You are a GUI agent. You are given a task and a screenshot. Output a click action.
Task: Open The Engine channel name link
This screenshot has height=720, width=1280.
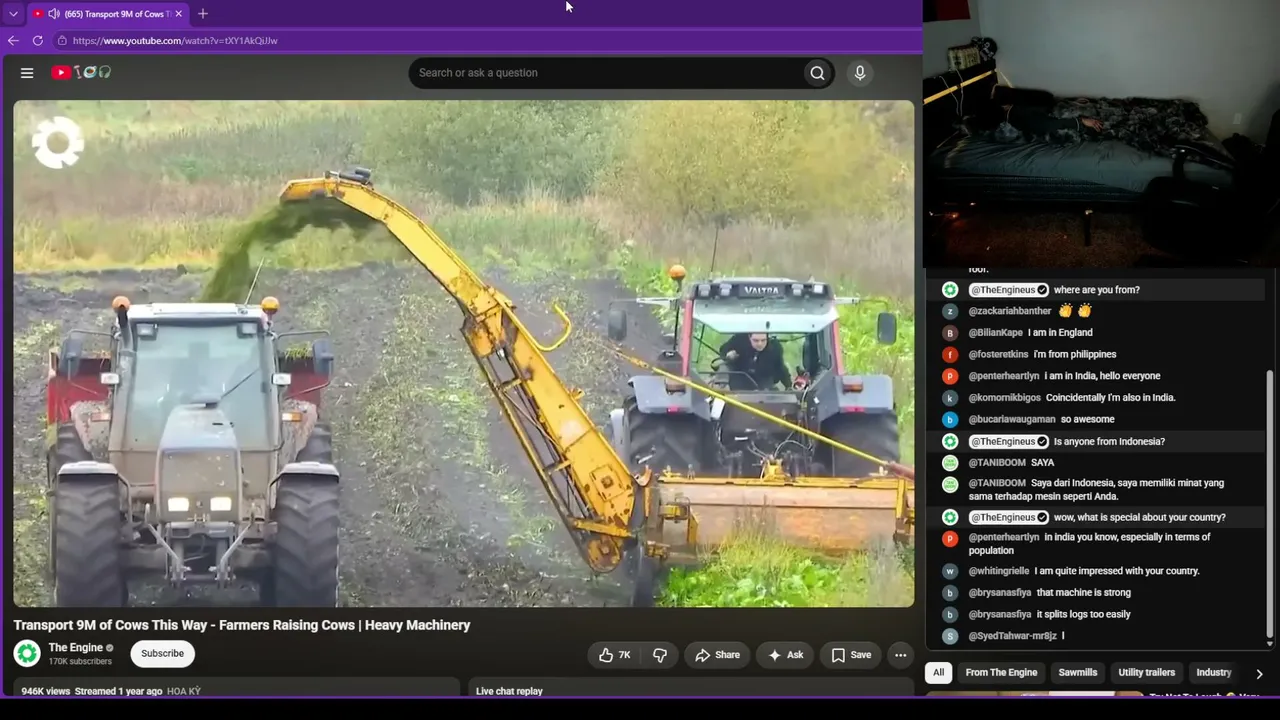coord(76,648)
